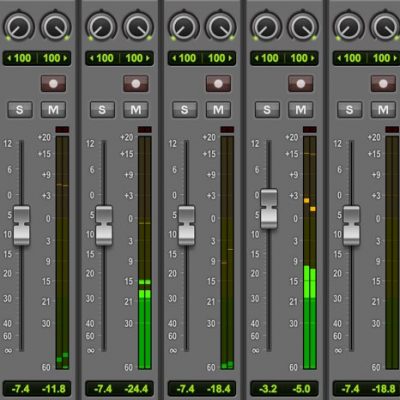
Task: Click record enable on the third channel strip
Action: point(218,83)
